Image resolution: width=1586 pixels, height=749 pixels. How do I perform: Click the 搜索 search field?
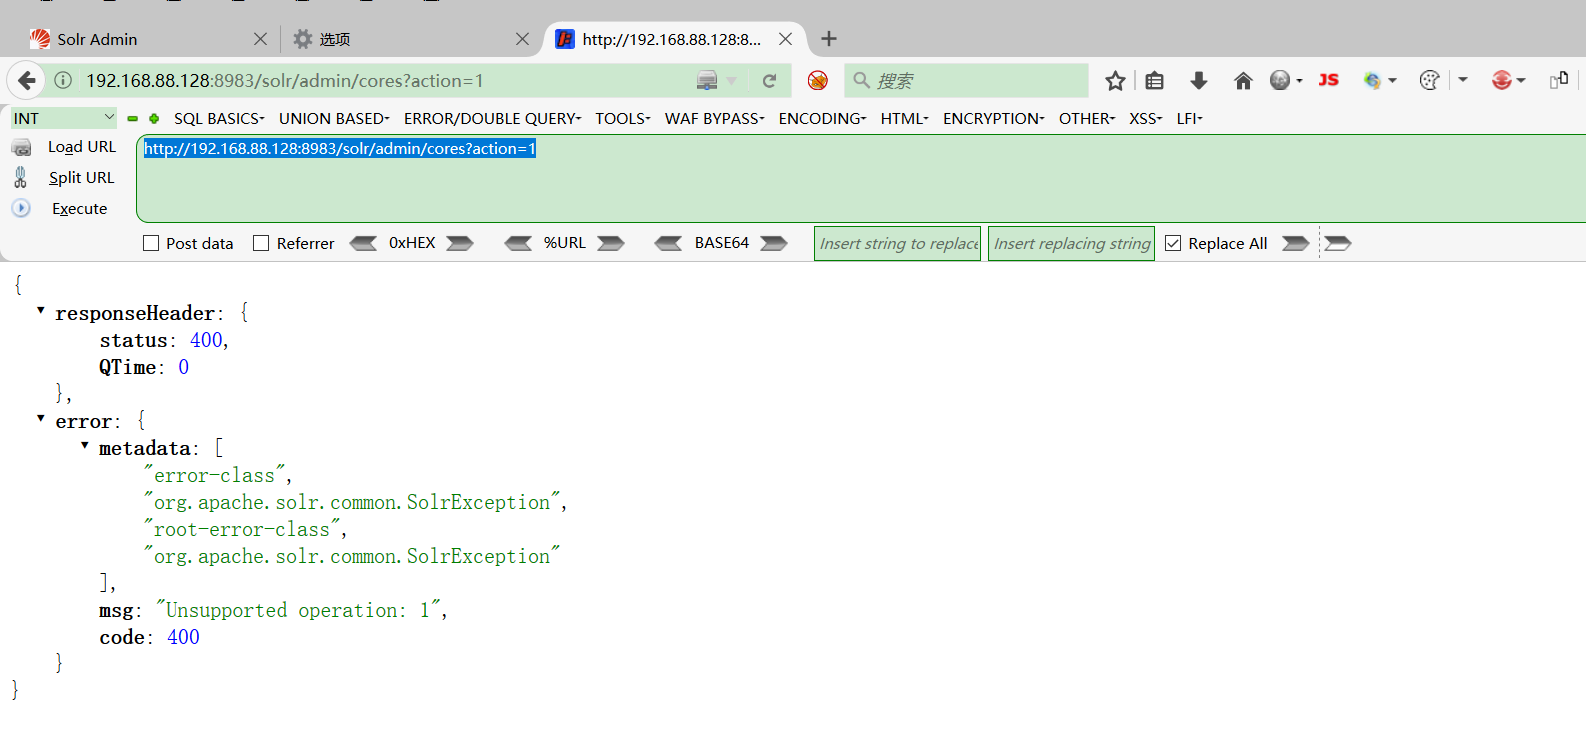coord(966,80)
